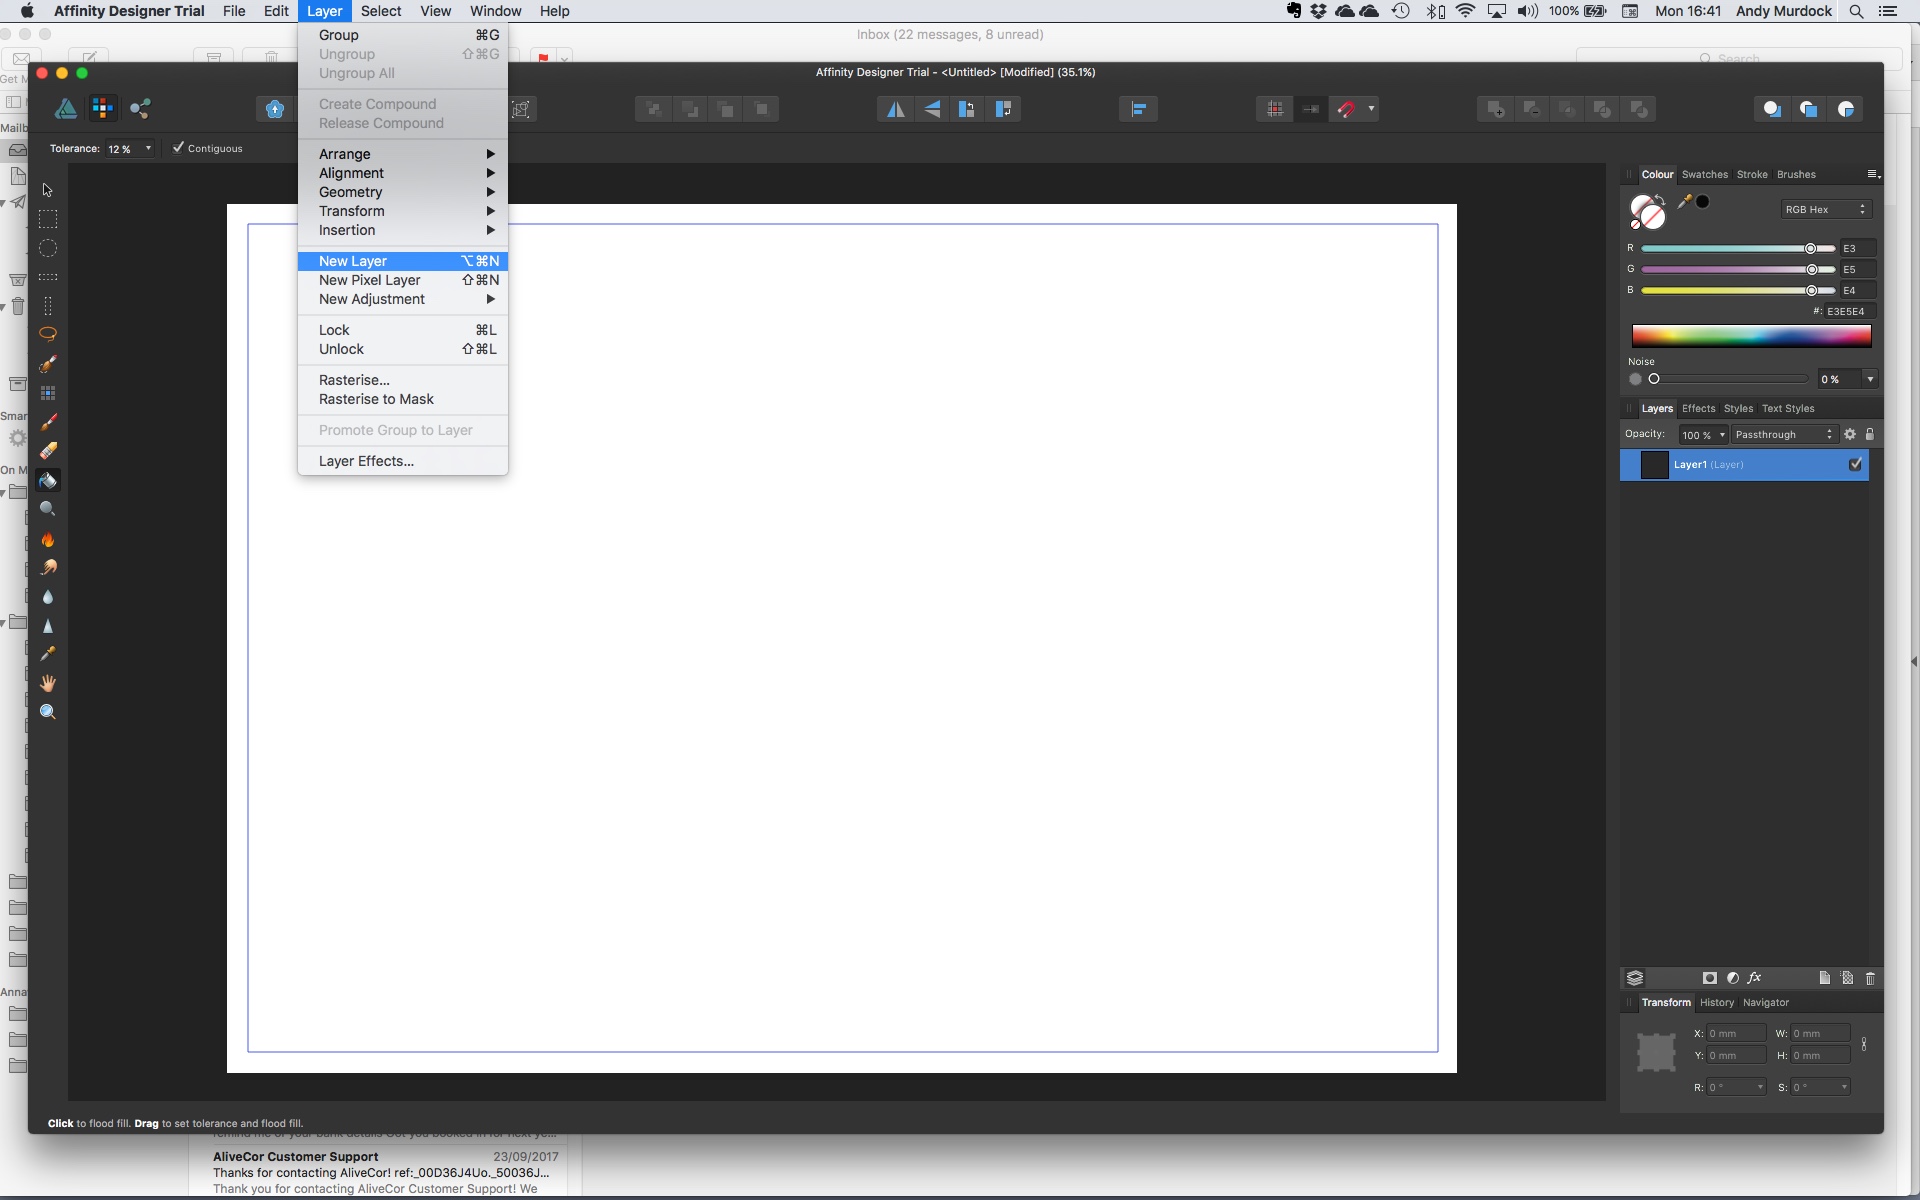Select the View hand tool
This screenshot has height=1200, width=1920.
coord(47,683)
